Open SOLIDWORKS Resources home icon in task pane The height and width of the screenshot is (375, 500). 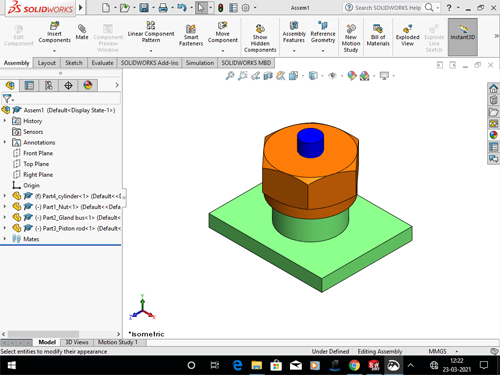493,88
